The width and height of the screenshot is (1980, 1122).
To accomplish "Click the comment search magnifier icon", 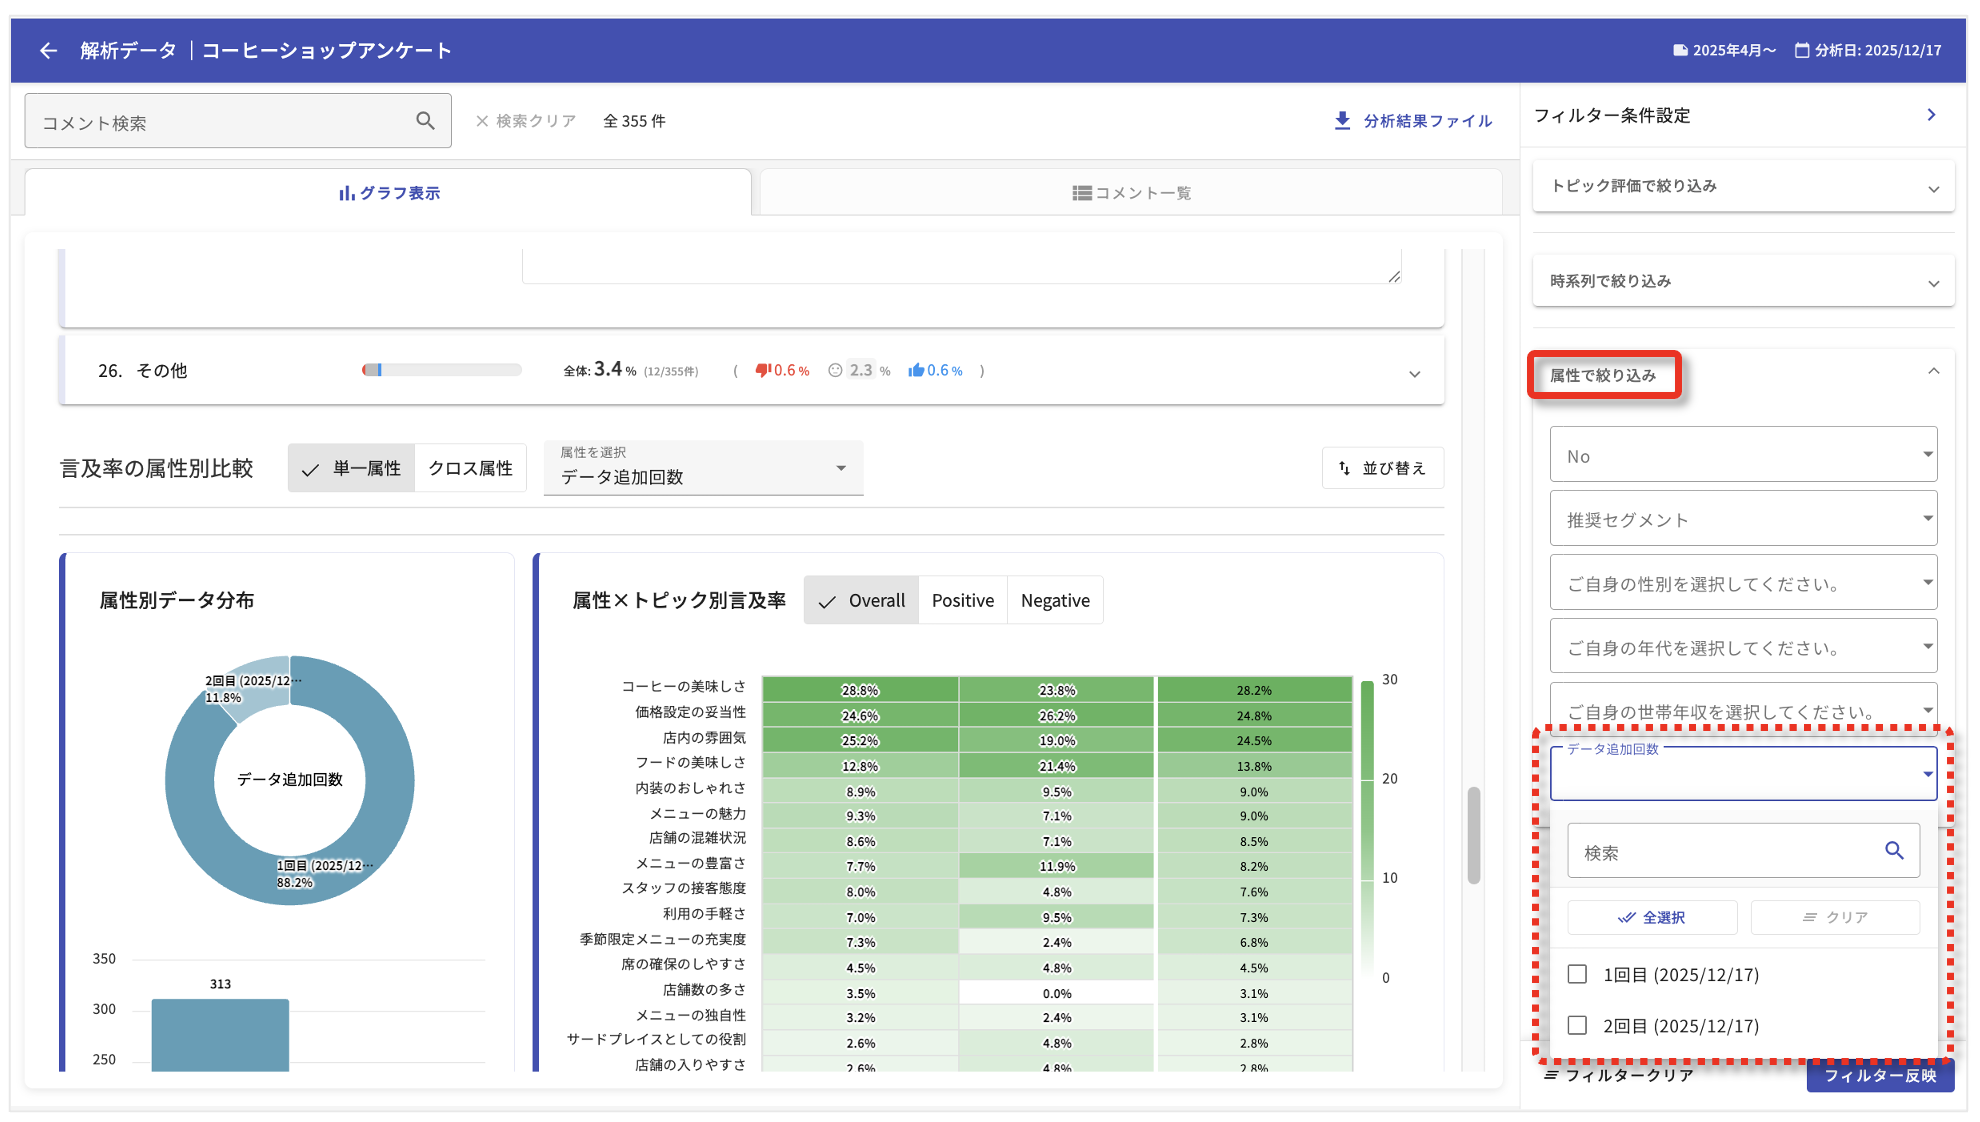I will tap(425, 121).
